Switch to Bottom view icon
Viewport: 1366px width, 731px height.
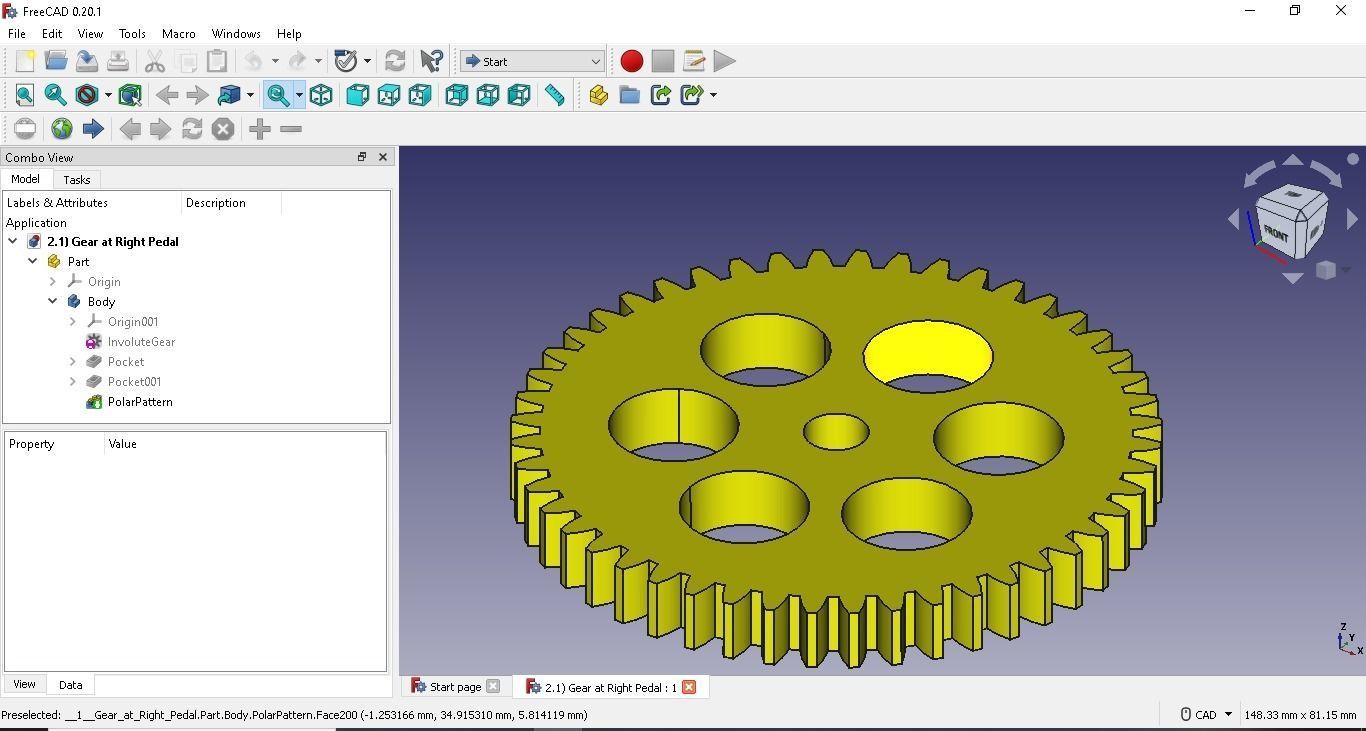(x=488, y=95)
